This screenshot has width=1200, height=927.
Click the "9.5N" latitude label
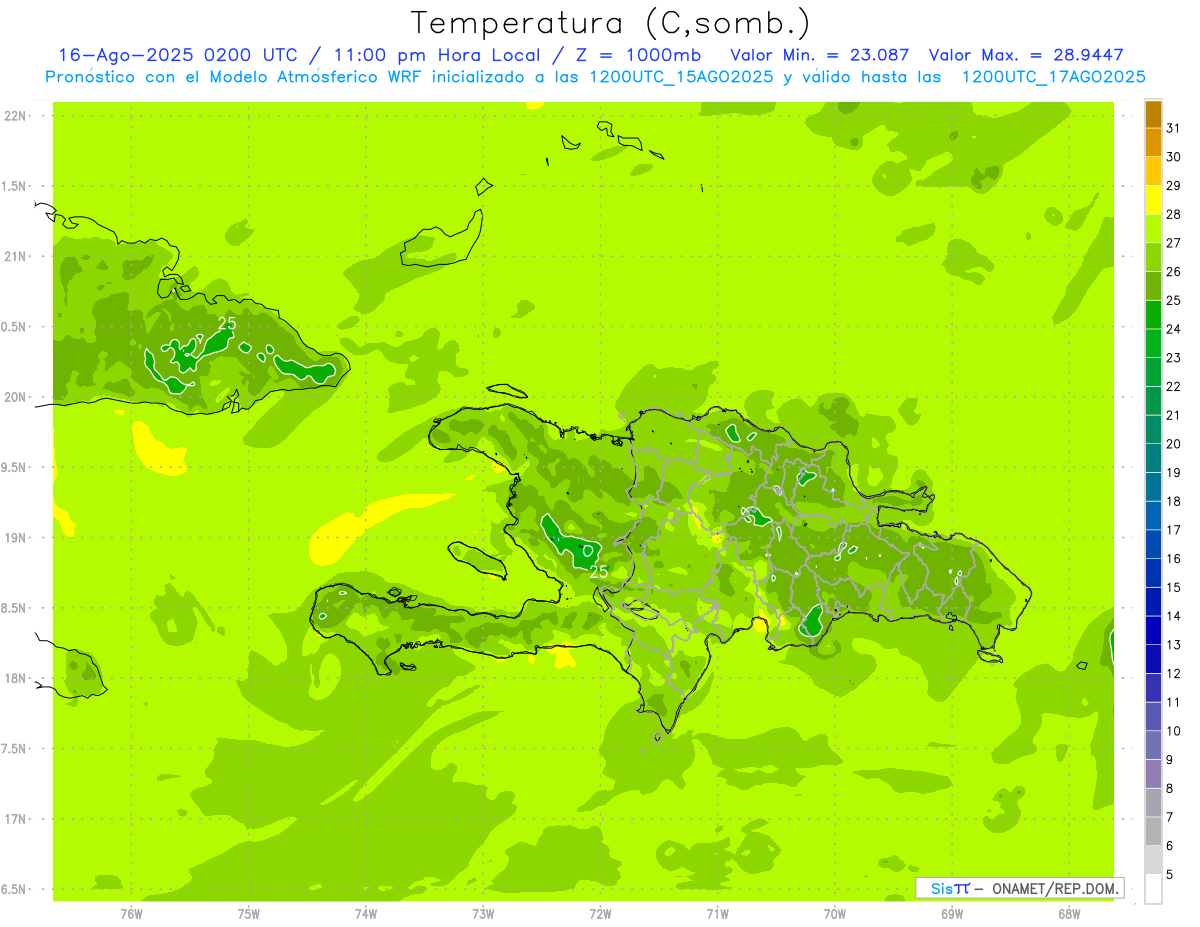[x=15, y=468]
